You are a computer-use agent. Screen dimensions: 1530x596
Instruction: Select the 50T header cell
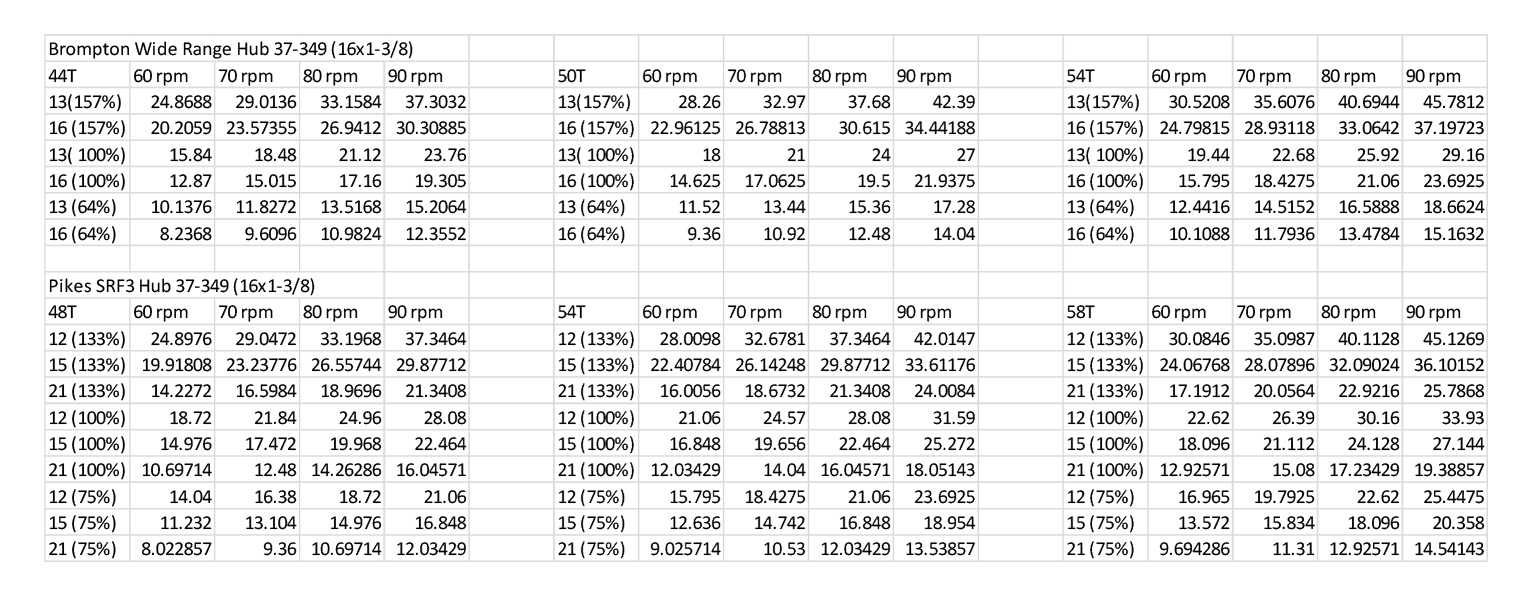click(x=596, y=76)
